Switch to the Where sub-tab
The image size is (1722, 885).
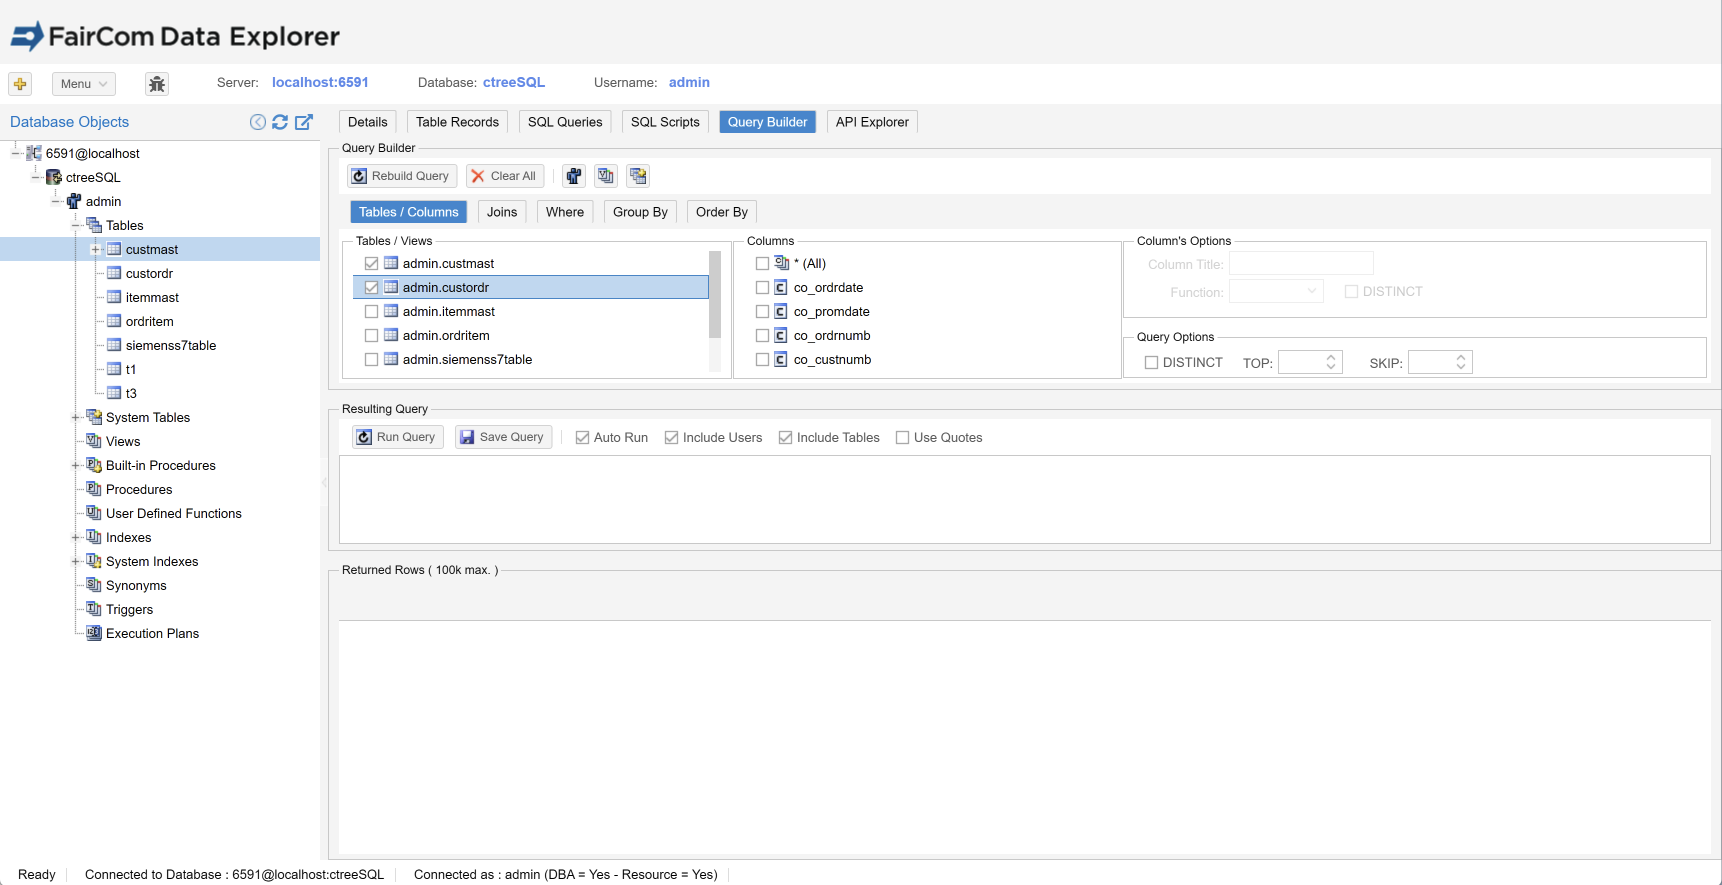[x=565, y=212]
